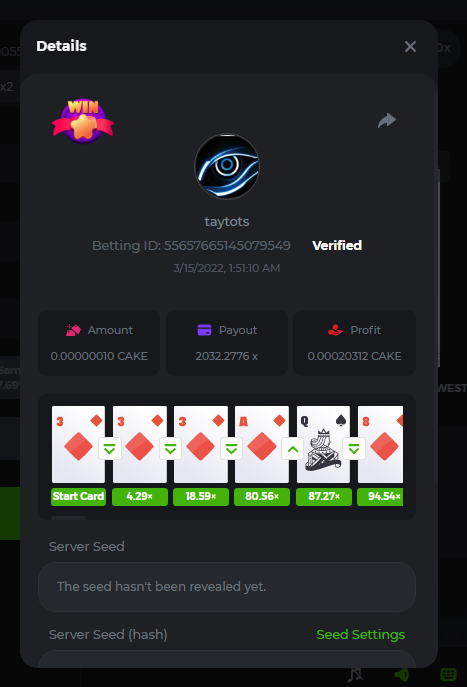The width and height of the screenshot is (467, 687).
Task: Click the Start Card label
Action: click(78, 497)
